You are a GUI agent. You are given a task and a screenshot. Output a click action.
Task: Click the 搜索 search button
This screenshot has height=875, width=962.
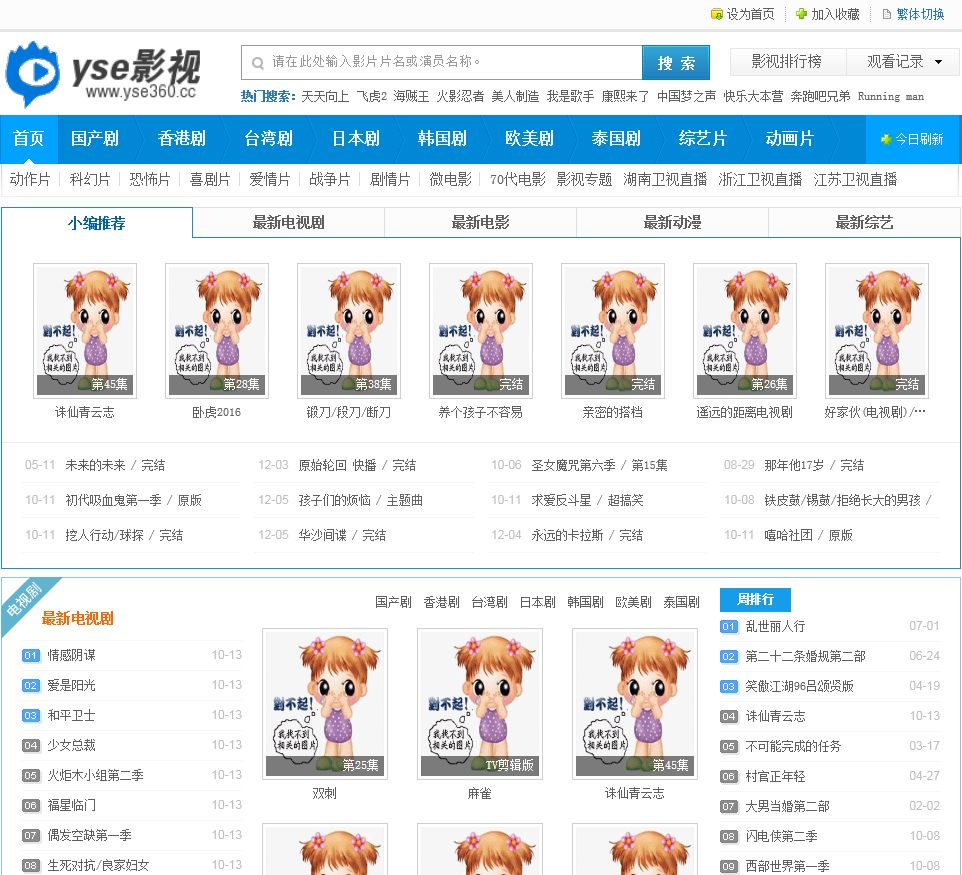(676, 63)
